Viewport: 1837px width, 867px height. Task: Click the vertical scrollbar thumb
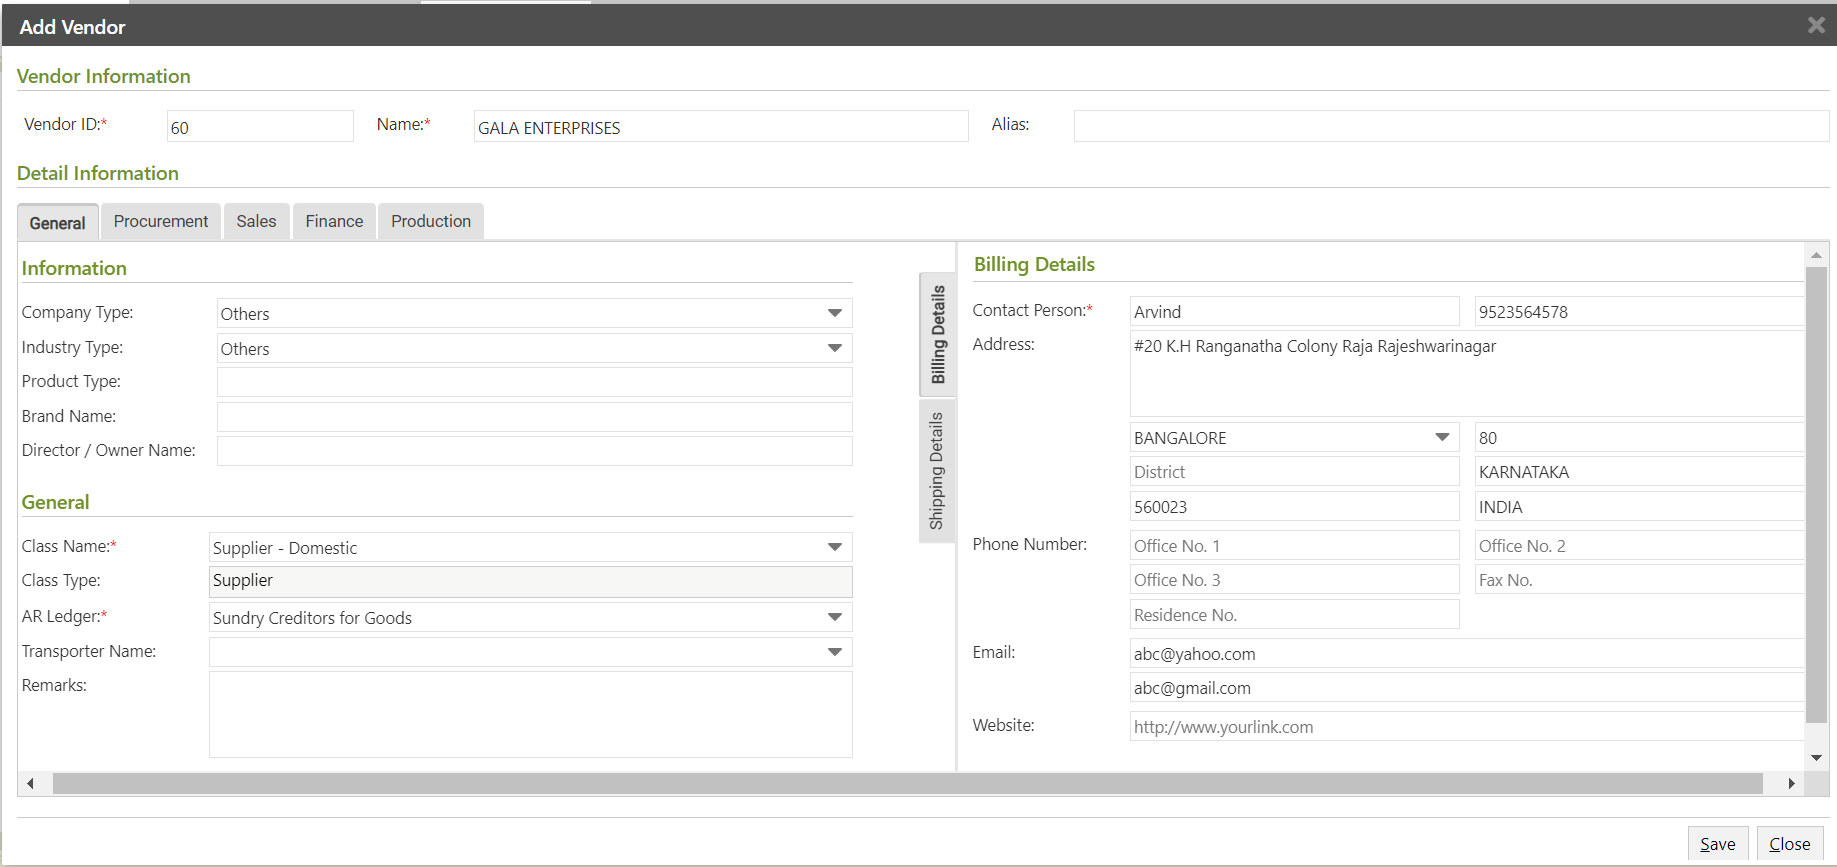(1817, 494)
